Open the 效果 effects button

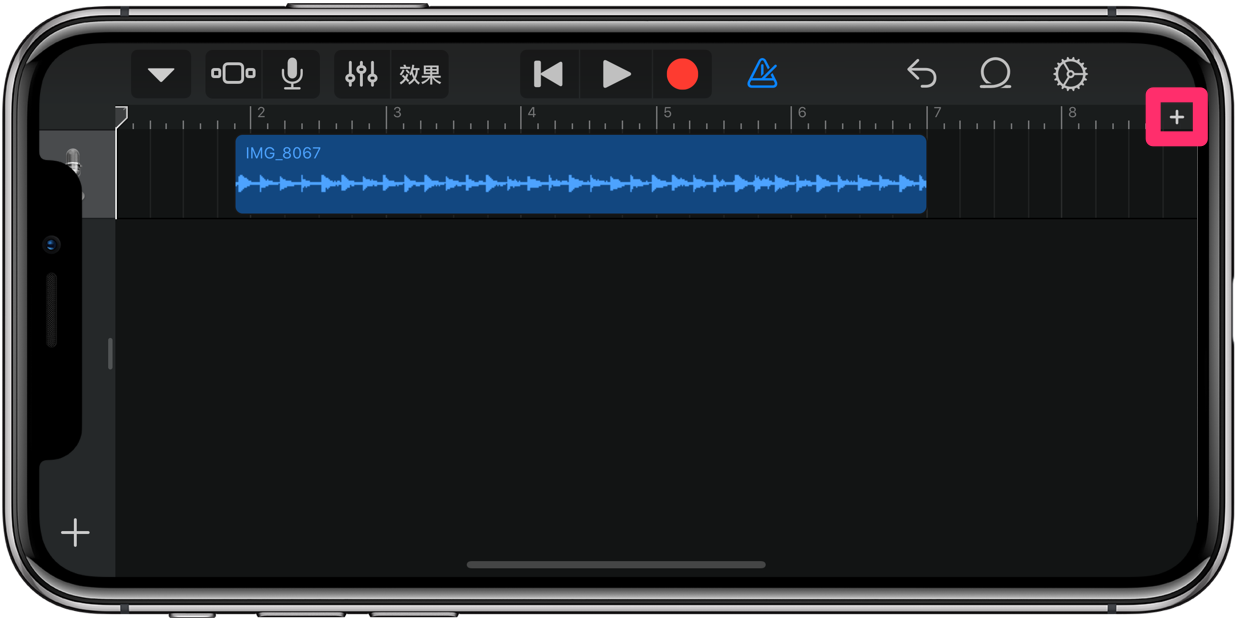coord(420,74)
